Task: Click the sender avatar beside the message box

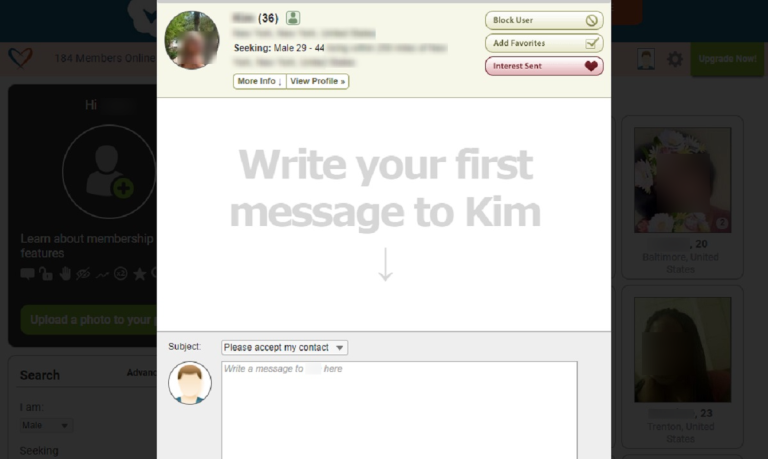Action: pyautogui.click(x=190, y=383)
